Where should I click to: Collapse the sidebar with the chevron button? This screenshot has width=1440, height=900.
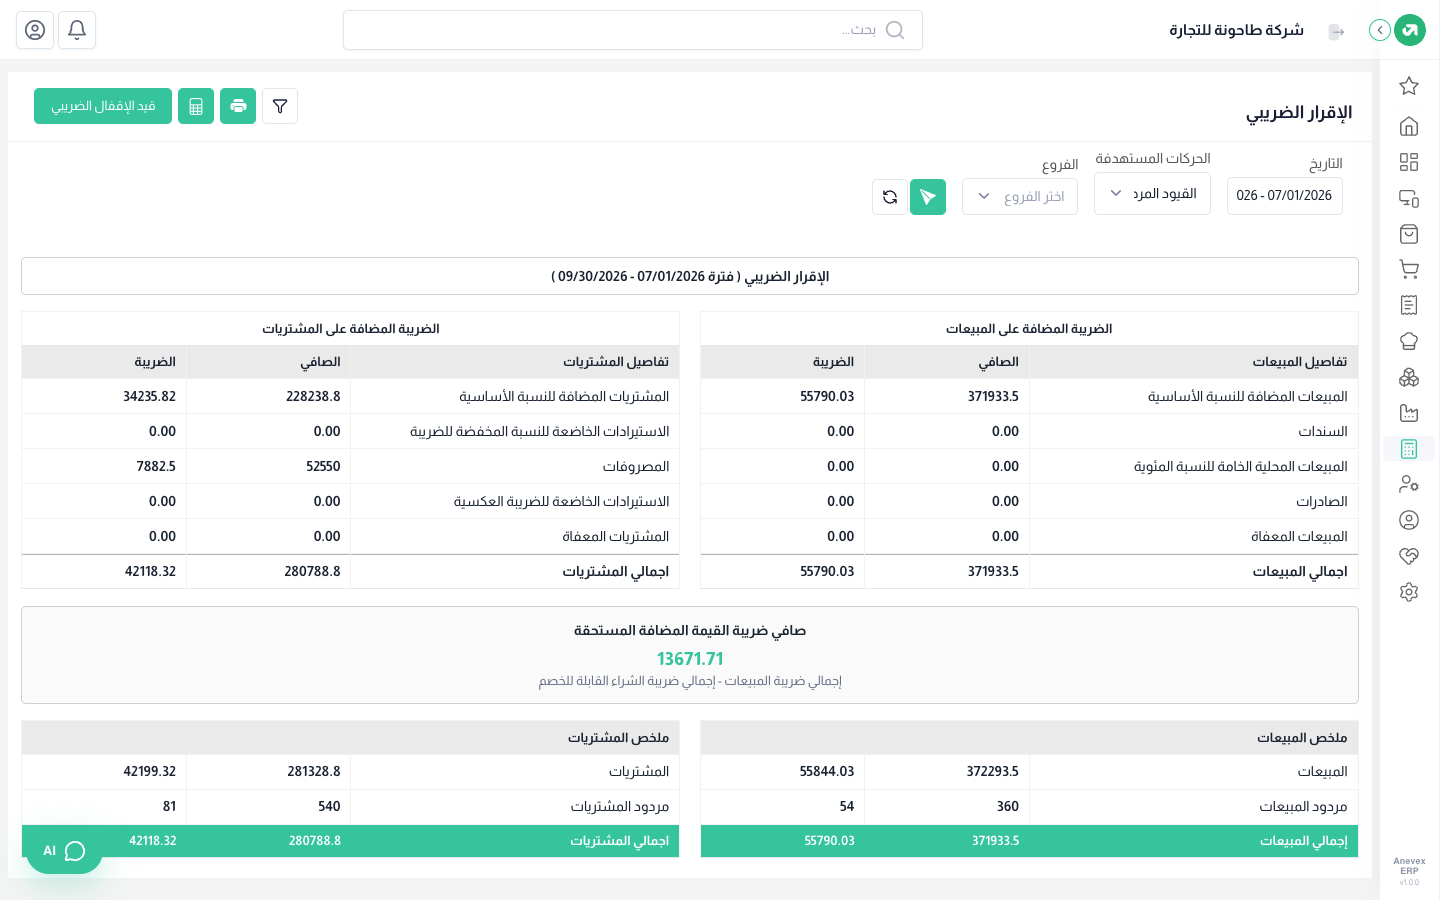pyautogui.click(x=1380, y=30)
